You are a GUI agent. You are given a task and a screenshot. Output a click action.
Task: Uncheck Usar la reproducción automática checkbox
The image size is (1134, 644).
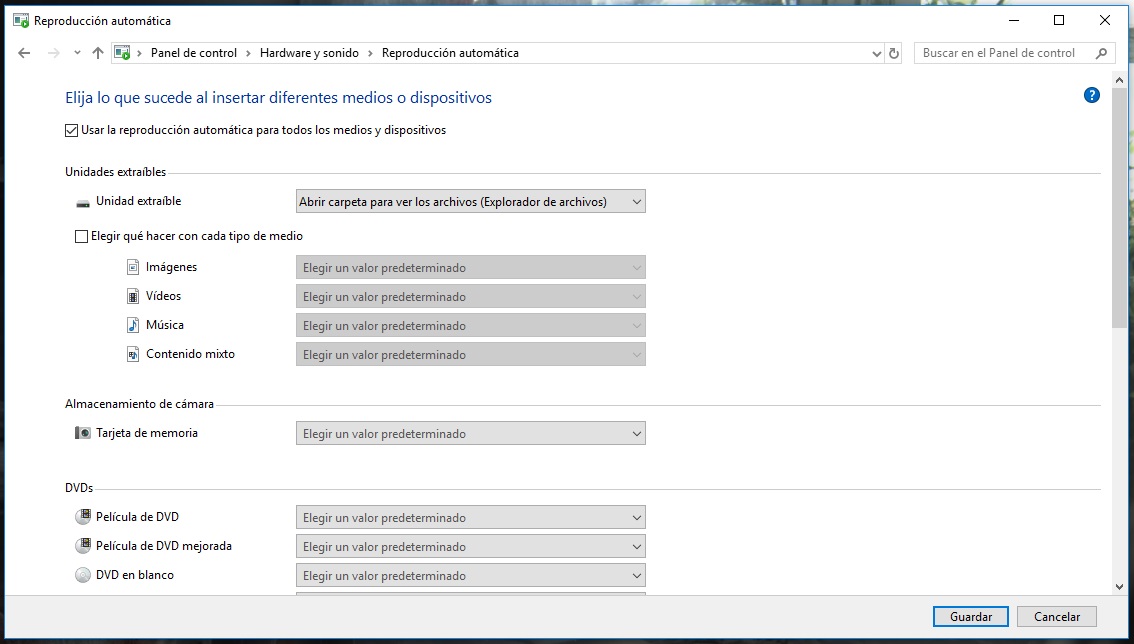(71, 130)
